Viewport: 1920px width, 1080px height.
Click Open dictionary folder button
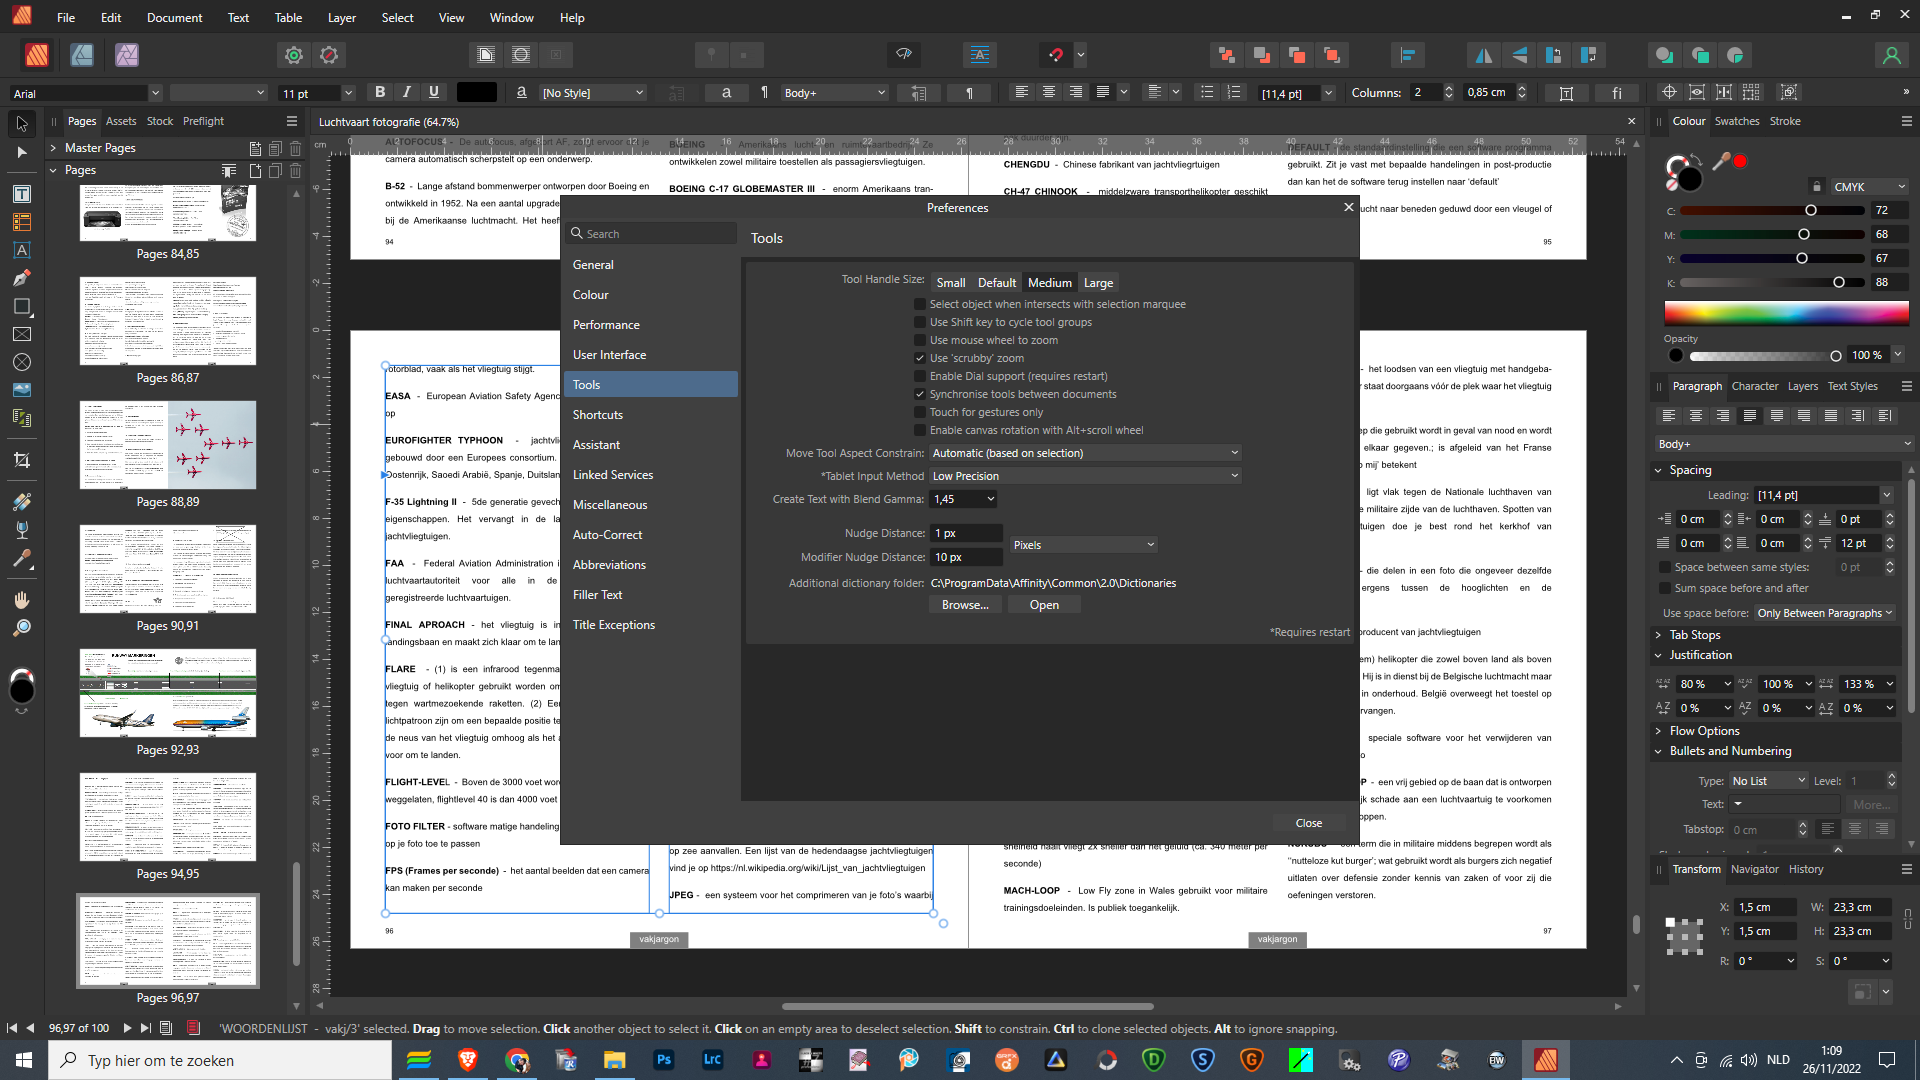[1044, 605]
